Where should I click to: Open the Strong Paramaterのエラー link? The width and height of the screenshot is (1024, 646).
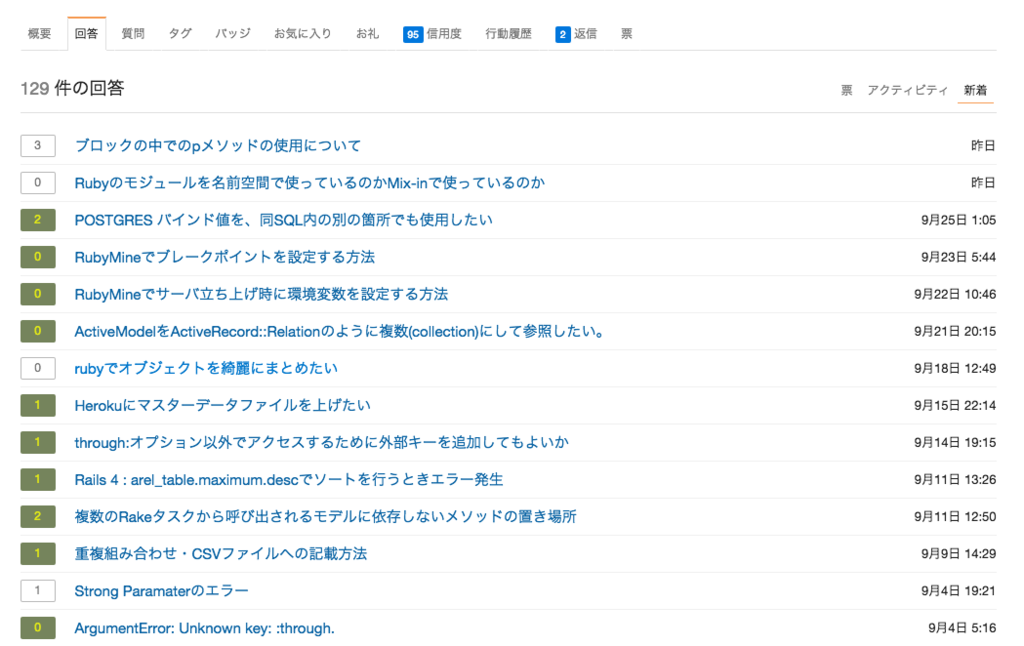162,590
